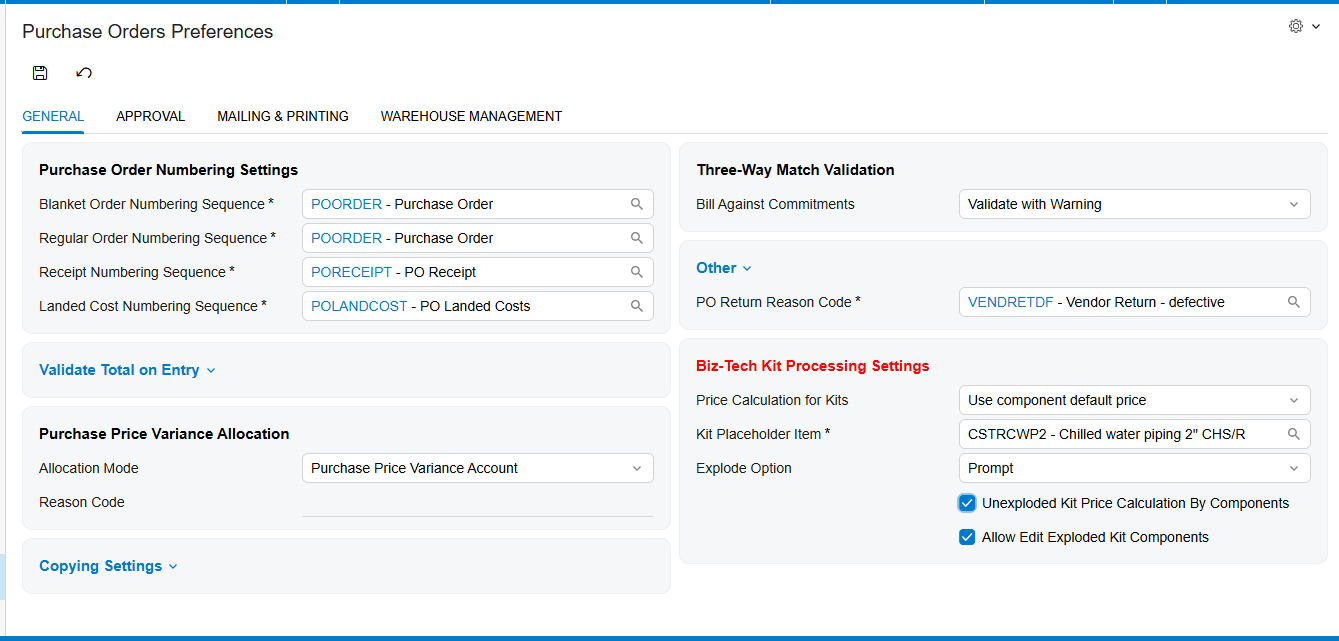Open the Bill Against Commitments dropdown
This screenshot has height=641, width=1339.
pyautogui.click(x=1134, y=204)
